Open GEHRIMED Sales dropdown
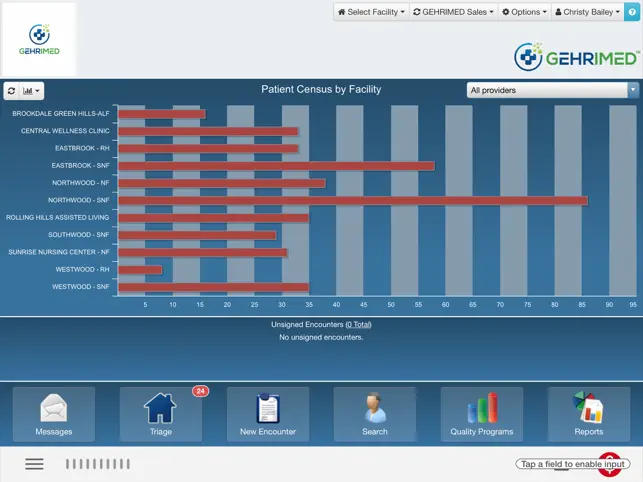Screen dimensions: 643x482 point(453,12)
